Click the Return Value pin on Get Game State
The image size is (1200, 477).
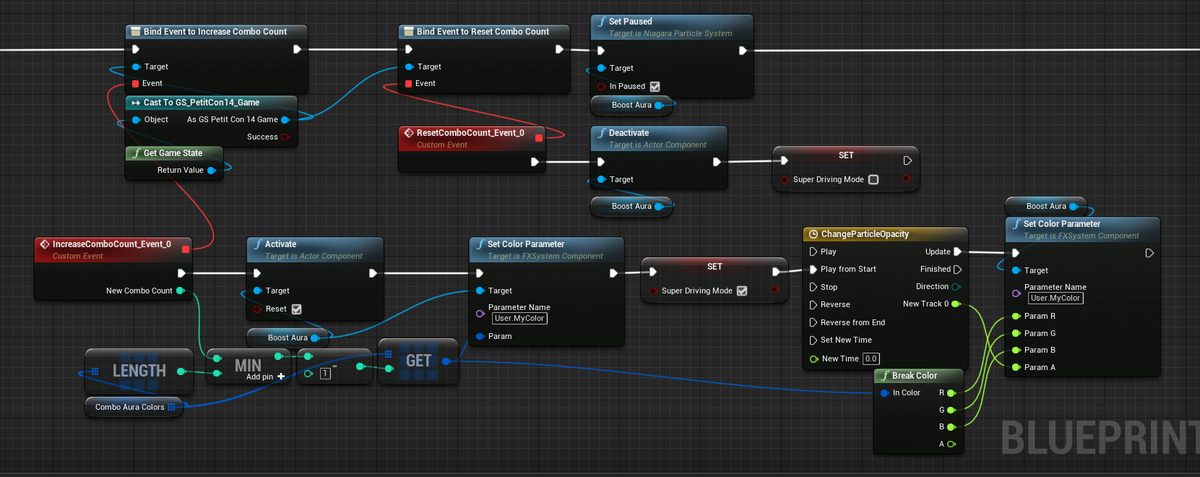[x=211, y=170]
